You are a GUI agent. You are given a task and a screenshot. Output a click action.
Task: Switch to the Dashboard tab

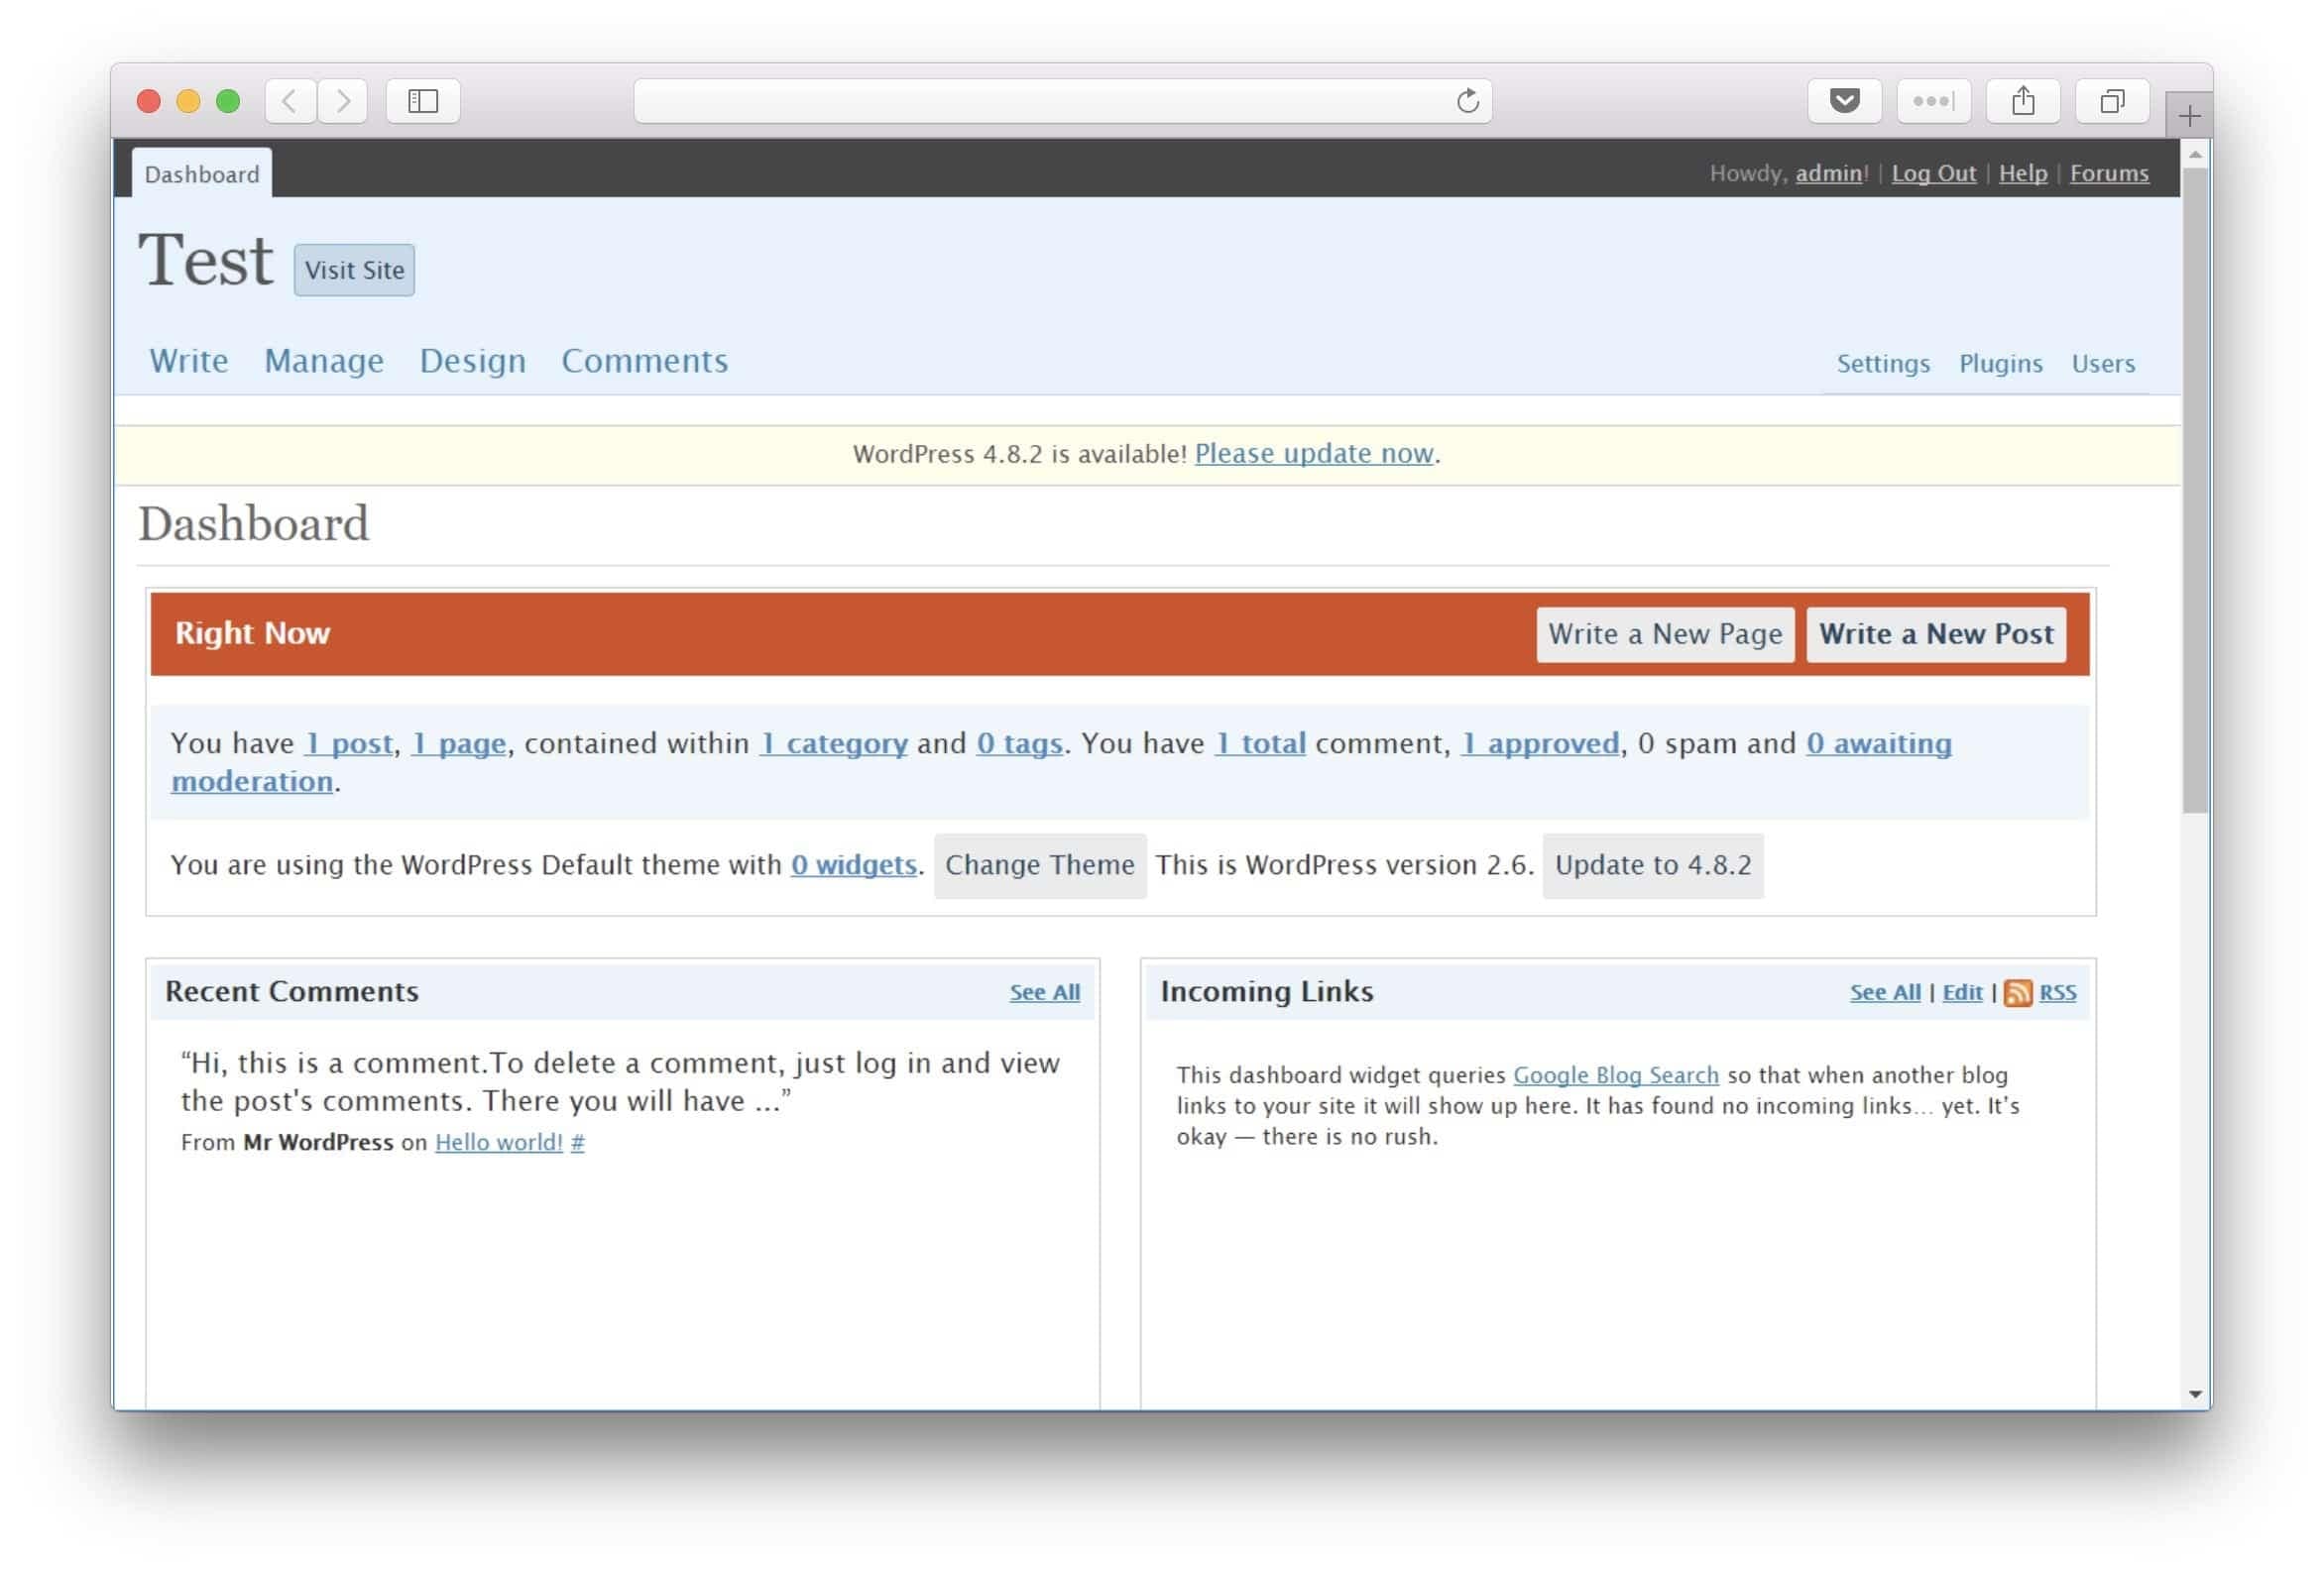click(x=202, y=174)
